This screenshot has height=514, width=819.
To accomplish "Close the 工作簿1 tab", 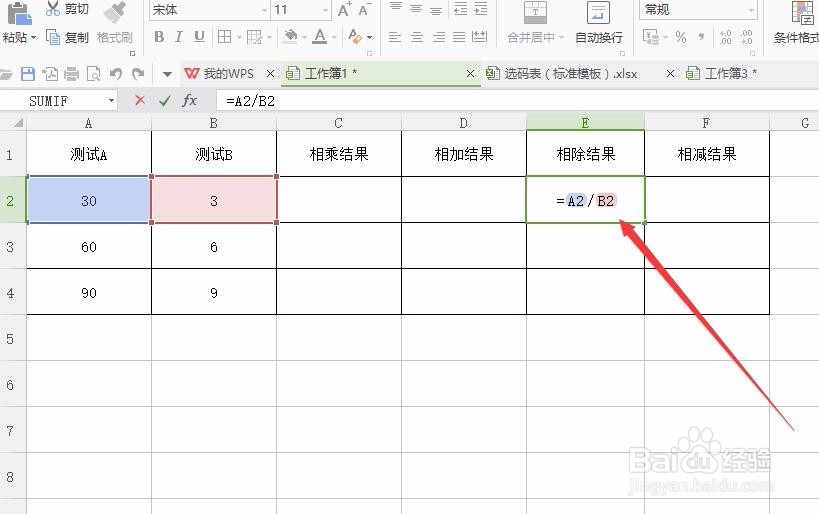I will pyautogui.click(x=470, y=74).
